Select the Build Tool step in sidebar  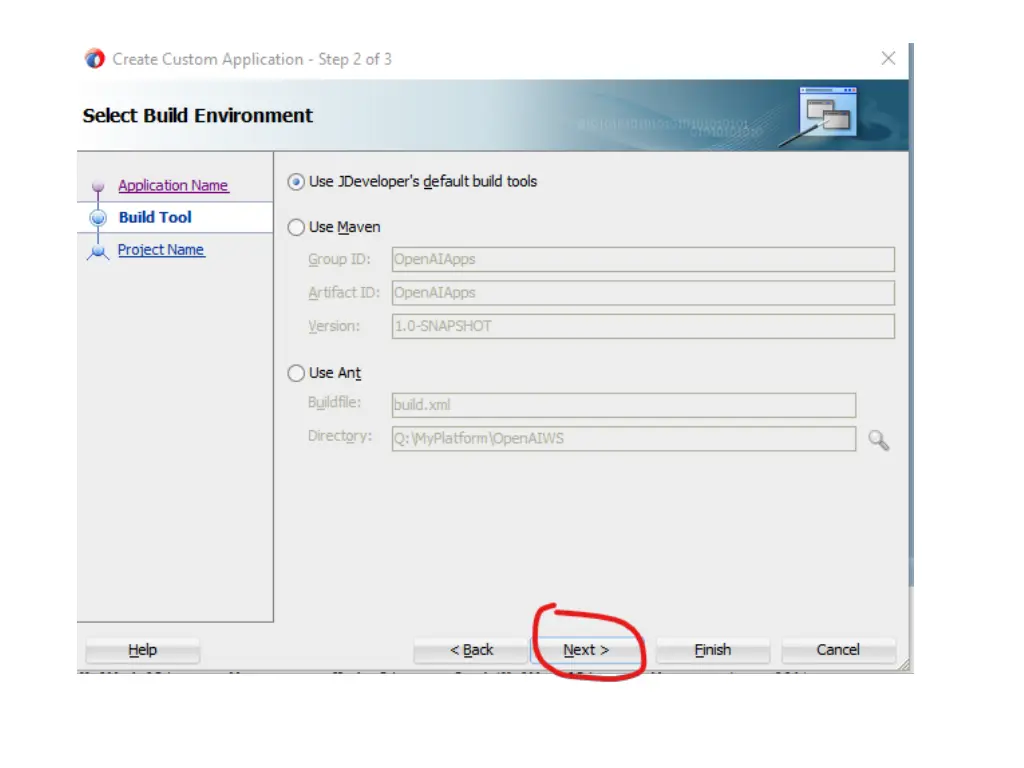point(155,218)
